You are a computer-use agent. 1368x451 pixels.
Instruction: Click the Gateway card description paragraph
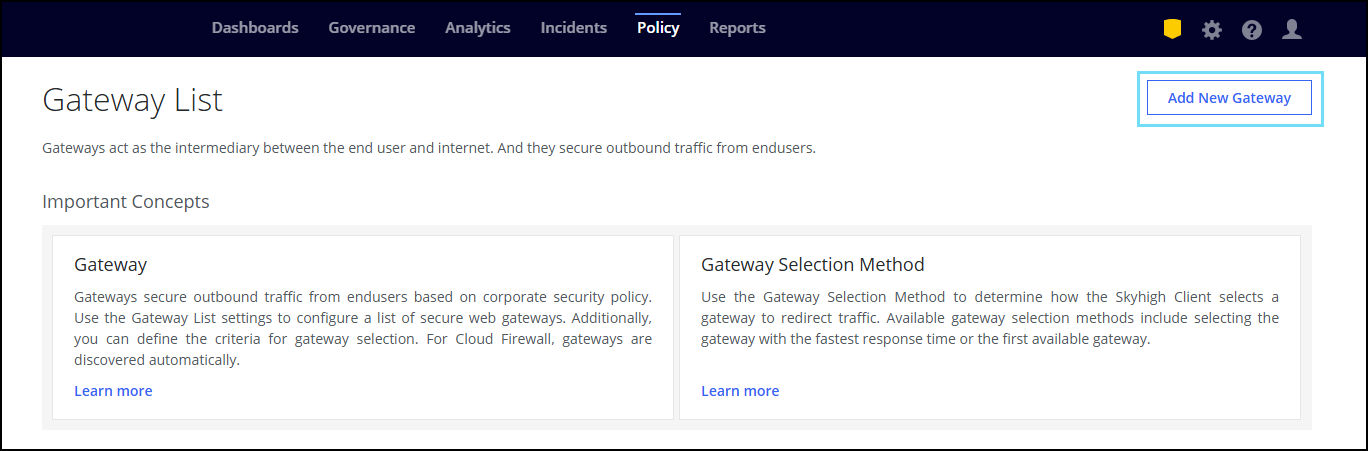tap(363, 329)
